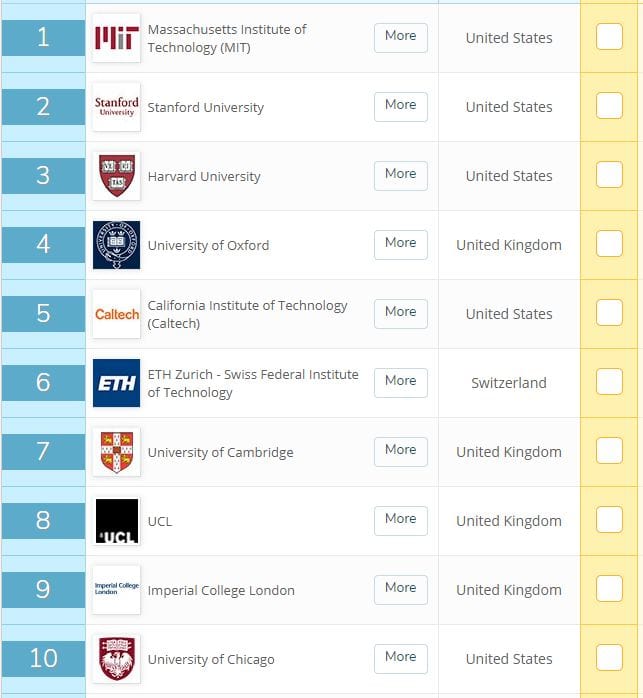Select the Cambridge shield logo
Viewport: 643px width, 698px height.
pos(116,452)
